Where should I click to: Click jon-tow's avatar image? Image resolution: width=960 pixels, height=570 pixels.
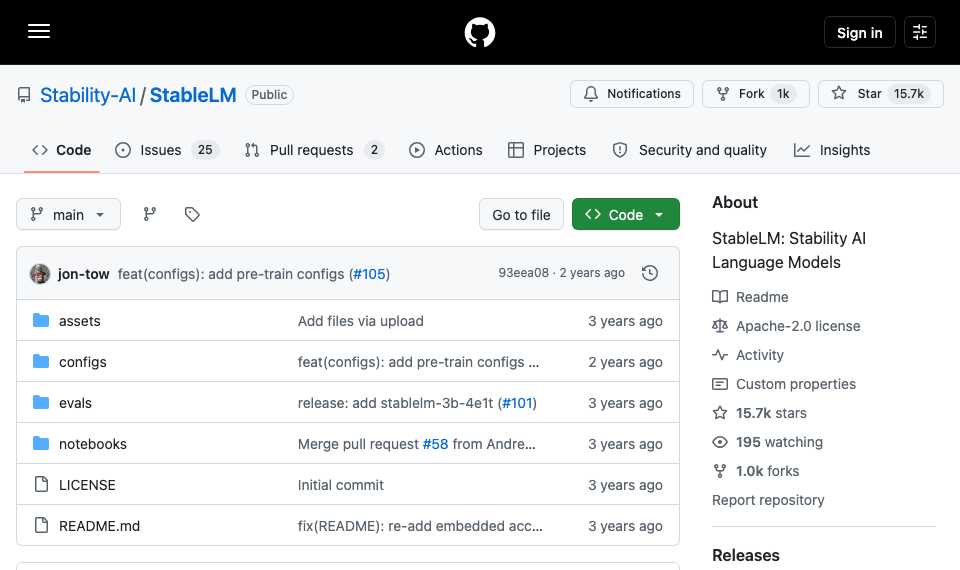click(40, 274)
